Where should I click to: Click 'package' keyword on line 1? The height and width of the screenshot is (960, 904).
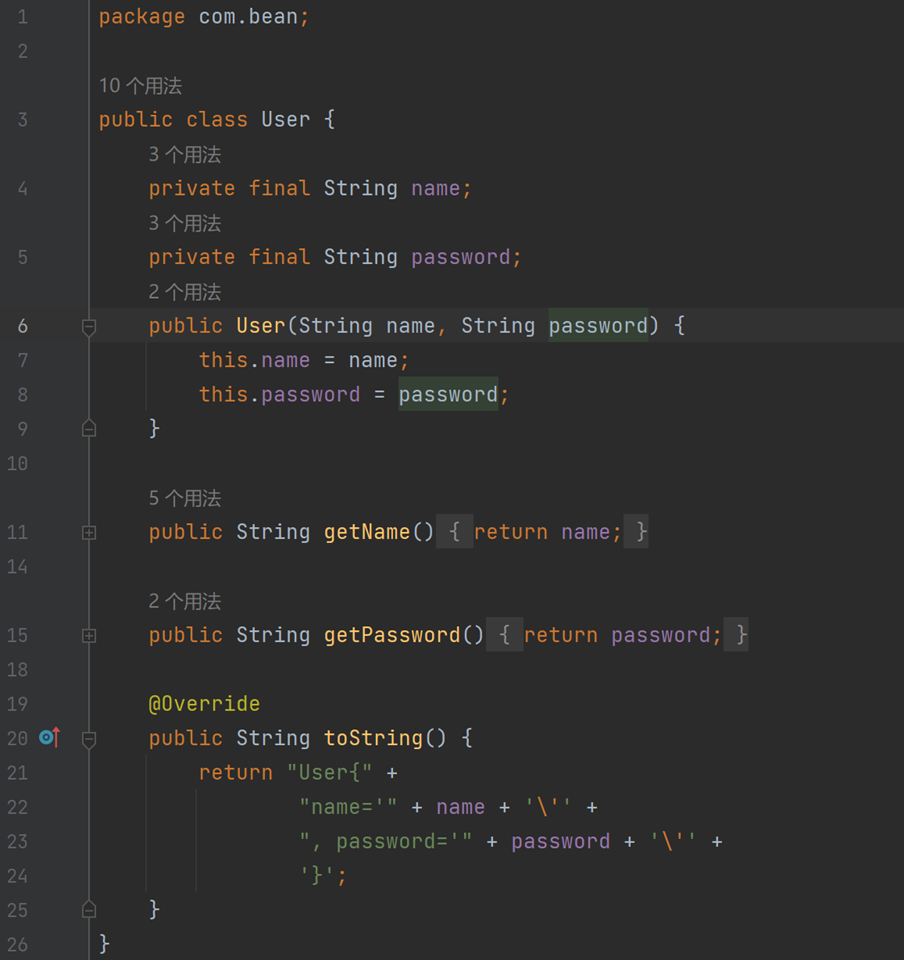click(141, 17)
